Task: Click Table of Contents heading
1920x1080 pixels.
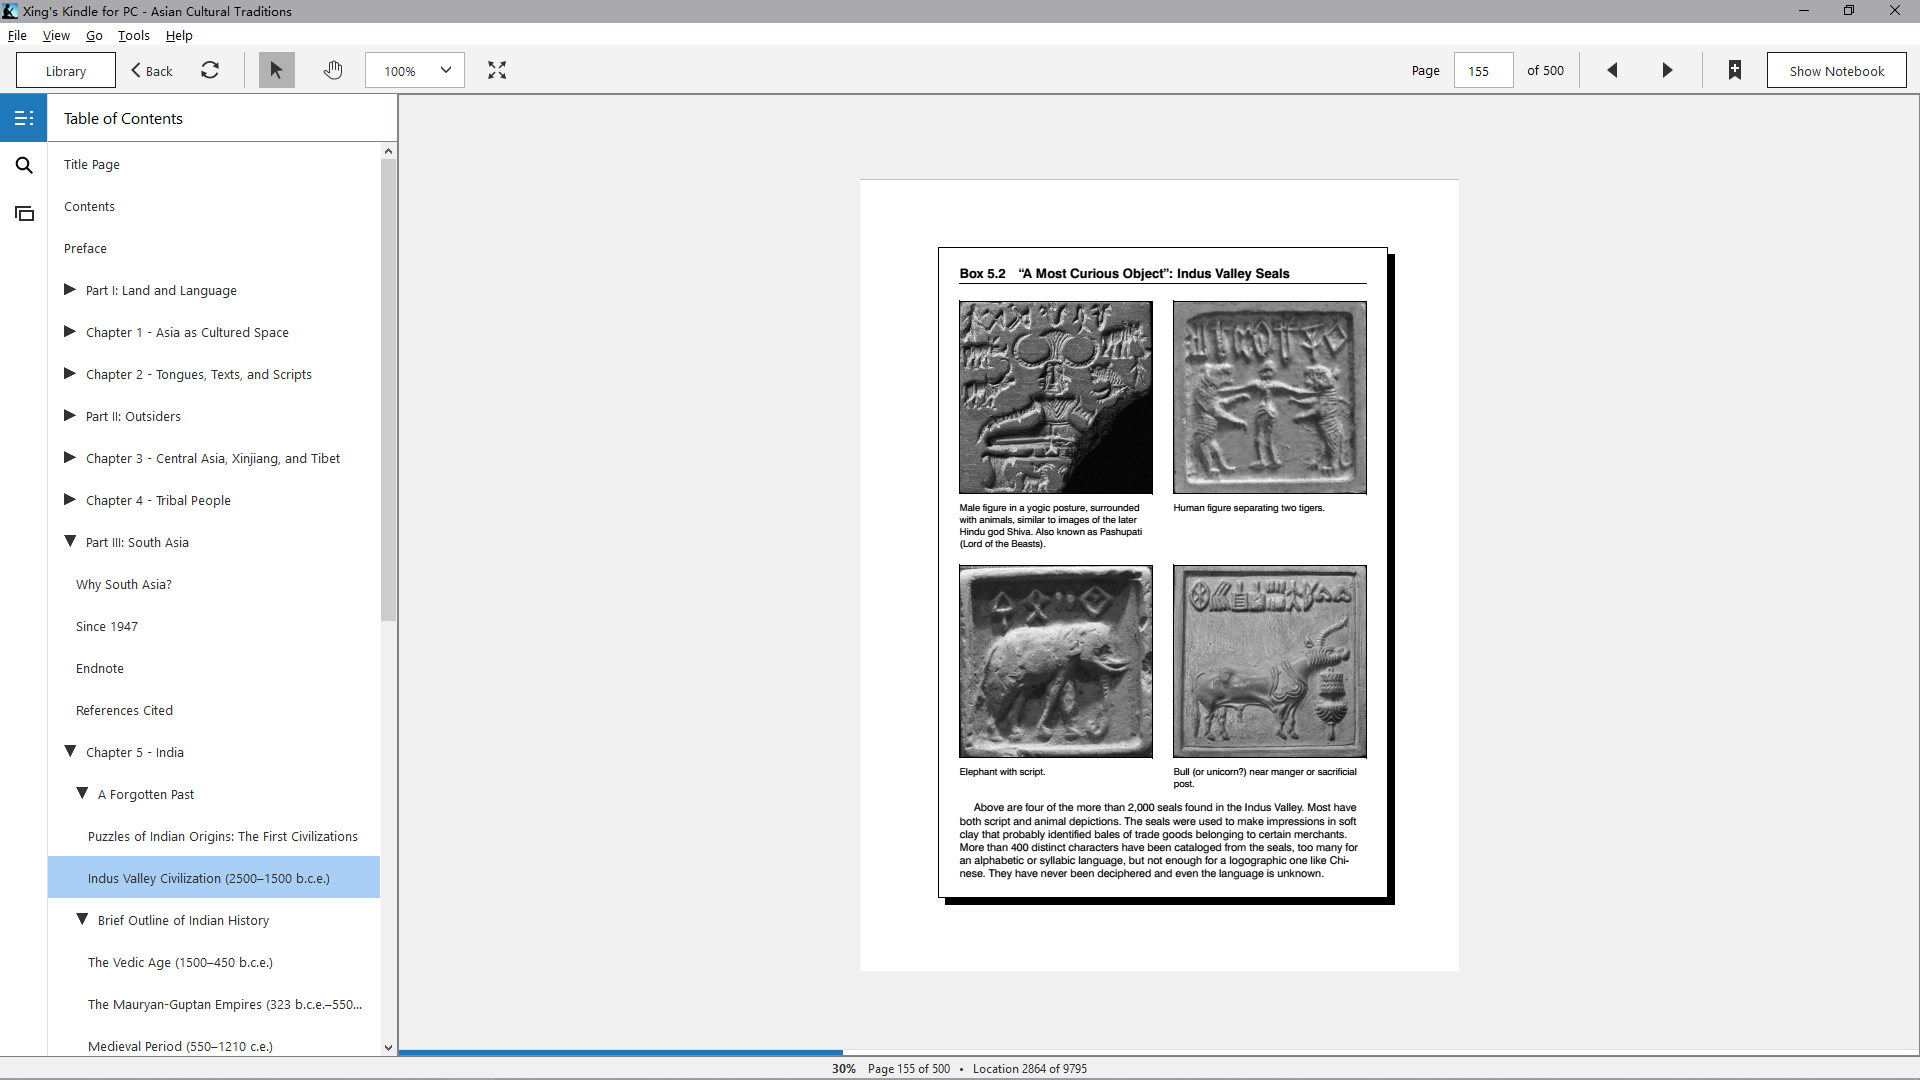Action: click(123, 118)
